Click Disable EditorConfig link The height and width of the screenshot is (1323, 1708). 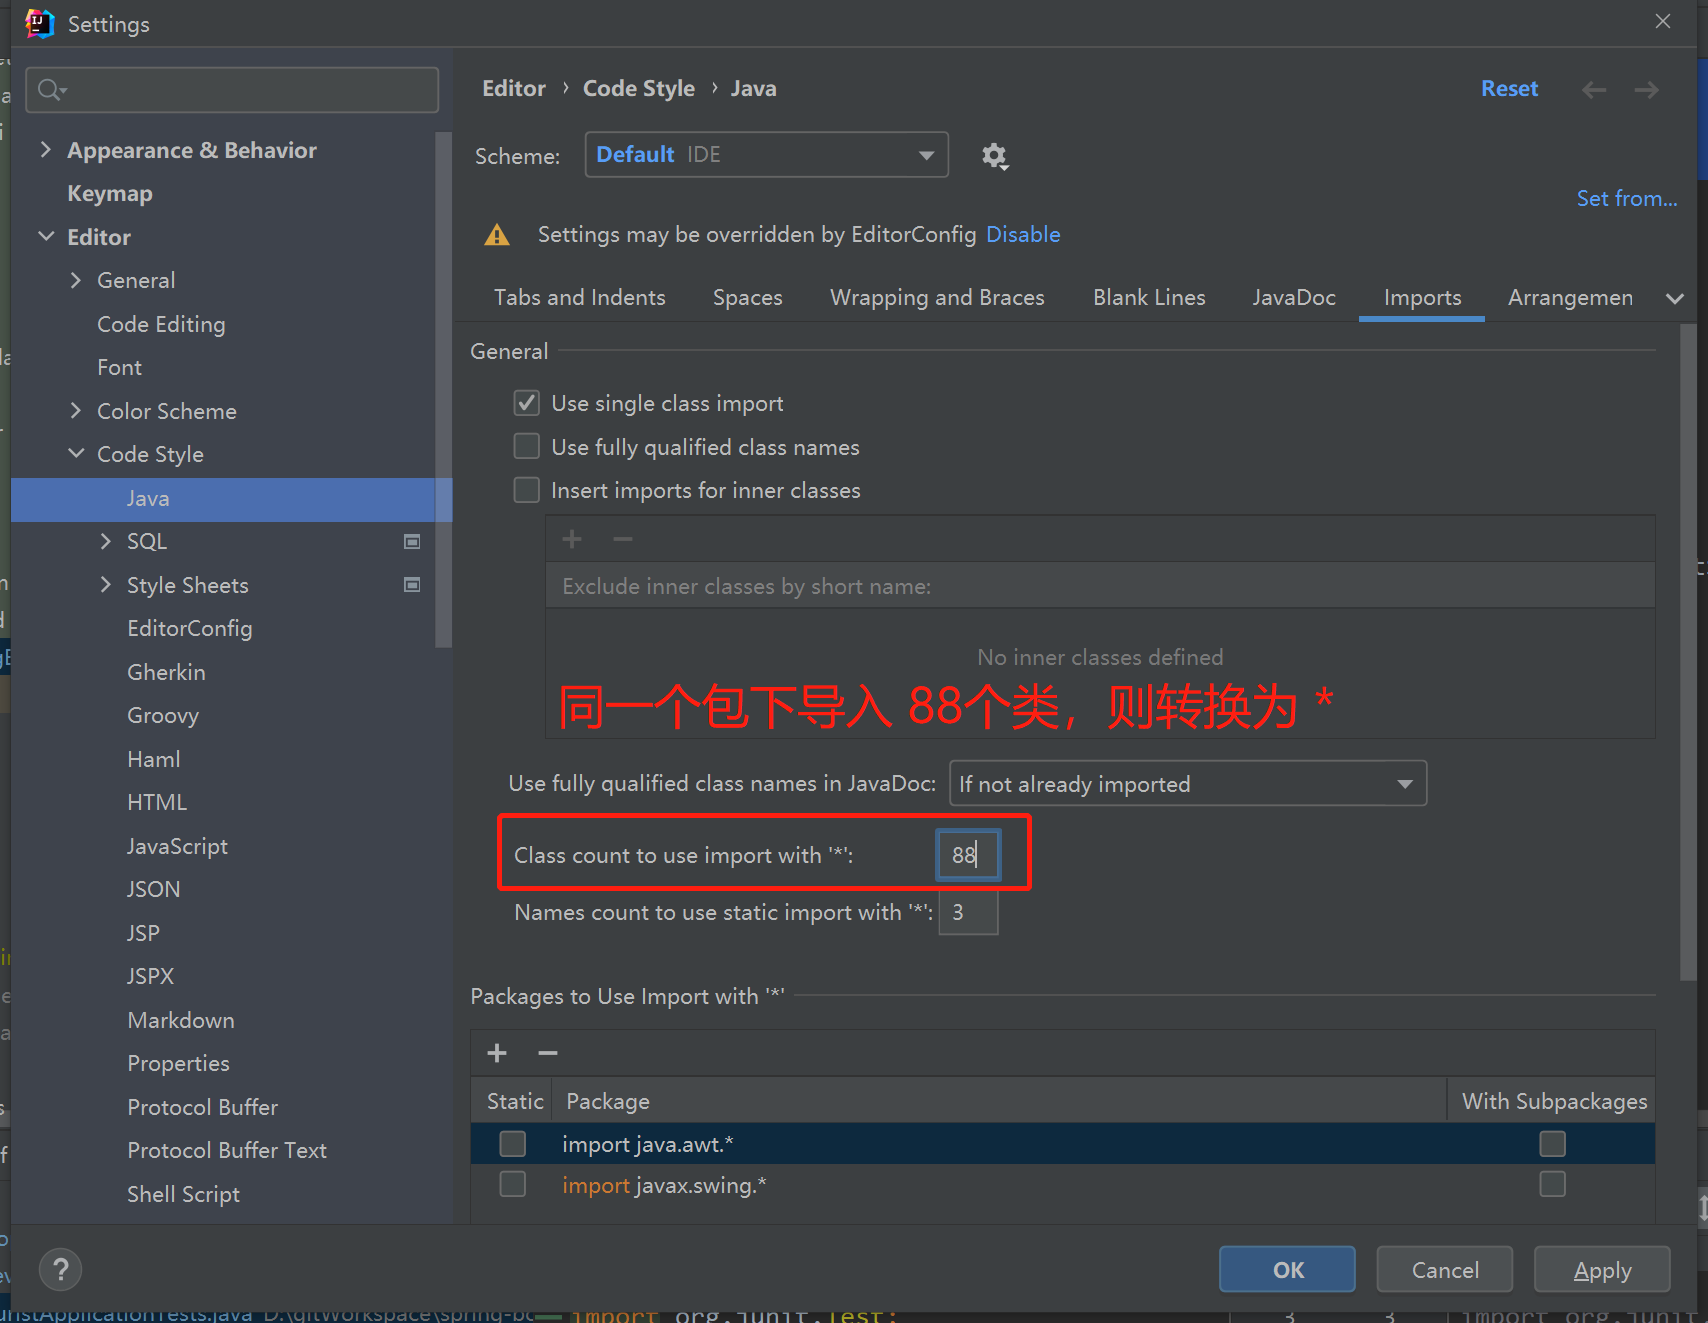pyautogui.click(x=1023, y=234)
